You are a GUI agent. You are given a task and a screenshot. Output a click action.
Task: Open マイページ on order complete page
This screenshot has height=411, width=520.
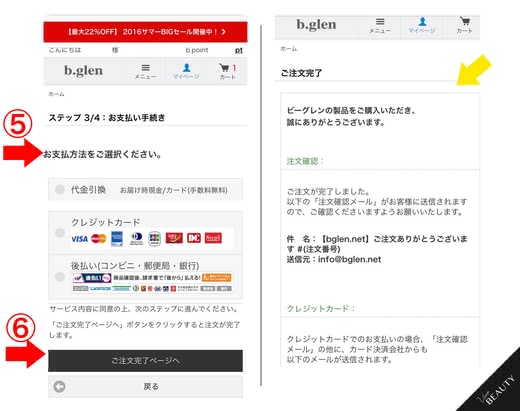click(422, 26)
